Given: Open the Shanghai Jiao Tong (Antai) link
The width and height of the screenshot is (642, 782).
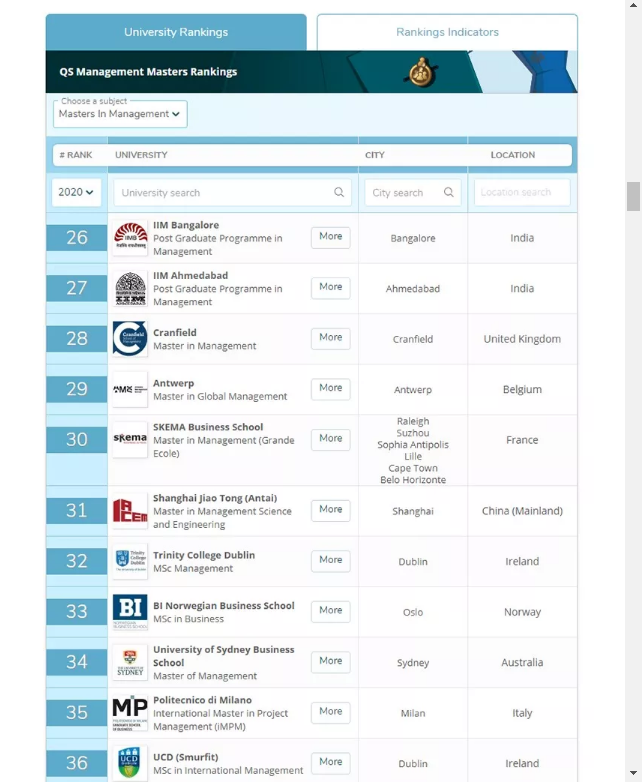Looking at the screenshot, I should tap(215, 498).
